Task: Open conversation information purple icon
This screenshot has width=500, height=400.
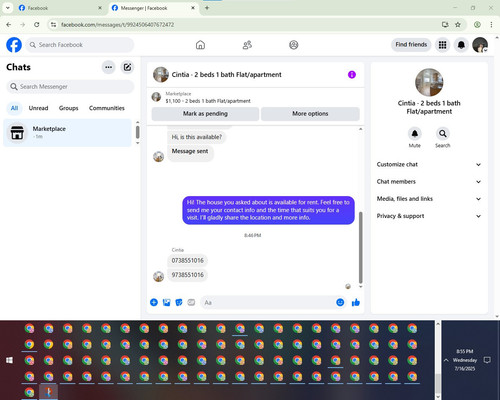Action: click(352, 75)
